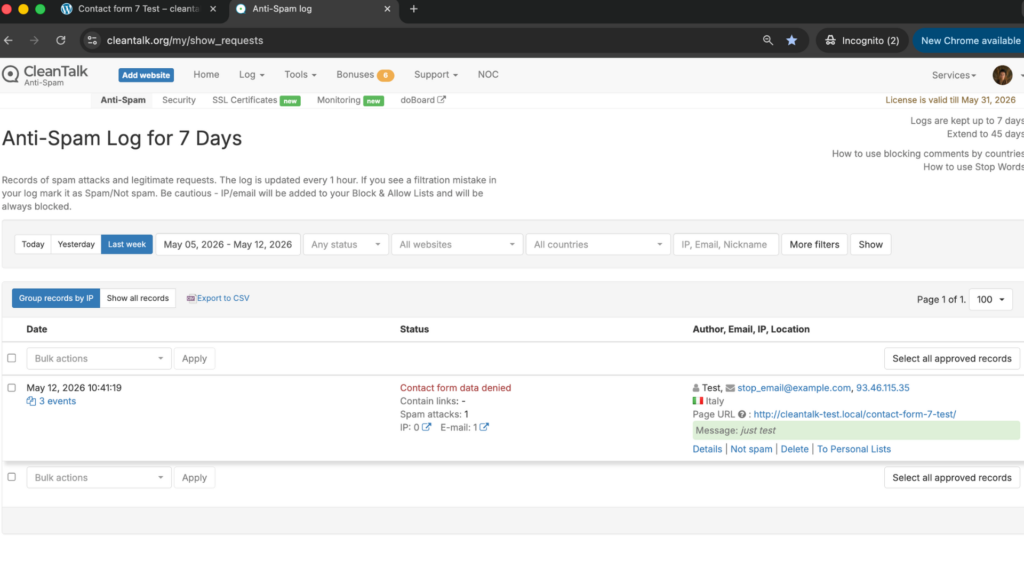The width and height of the screenshot is (1024, 576).
Task: Click the top Apply button
Action: [x=194, y=359]
